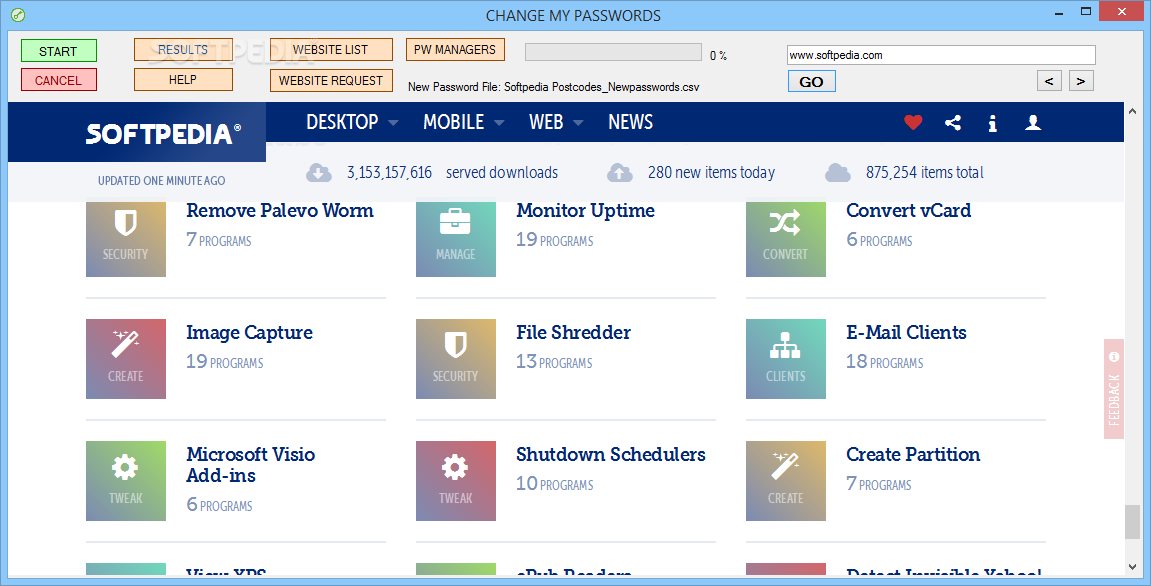Expand the DESKTOP menu arrow
This screenshot has height=586, width=1151.
tap(393, 123)
